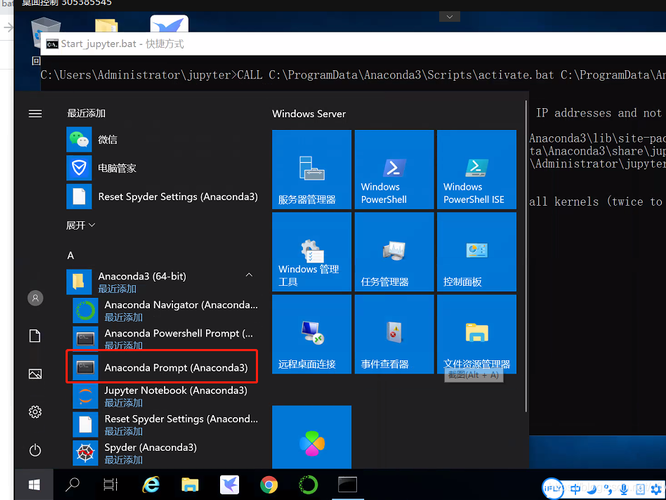
Task: Open taskbar Search
Action: click(72, 485)
